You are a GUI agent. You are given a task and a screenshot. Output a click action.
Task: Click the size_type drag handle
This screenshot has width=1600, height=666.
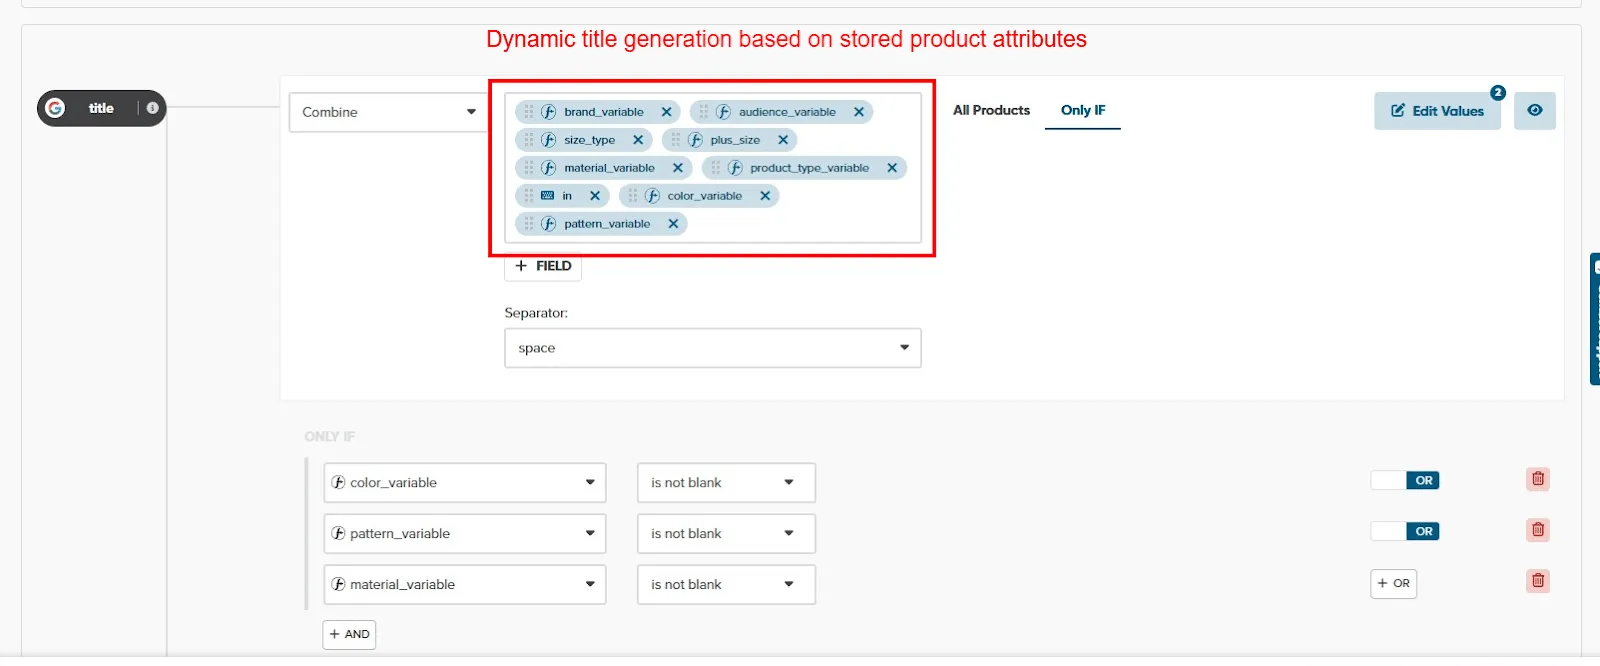pos(529,140)
